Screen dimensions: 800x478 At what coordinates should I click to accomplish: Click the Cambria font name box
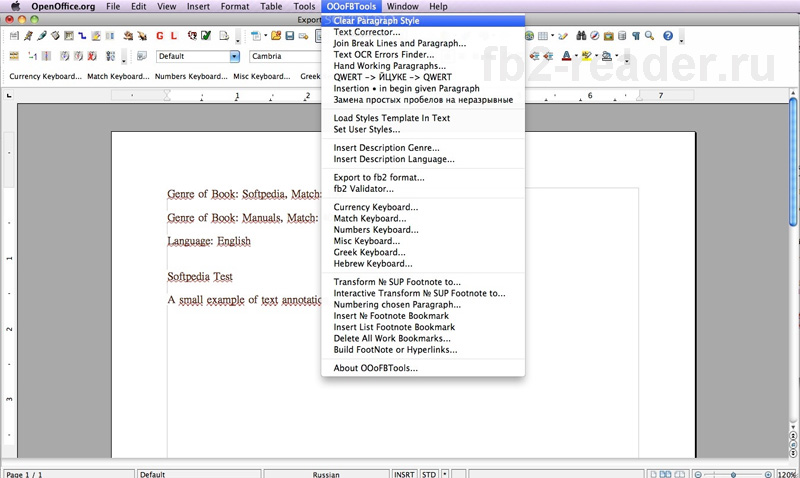tap(286, 56)
